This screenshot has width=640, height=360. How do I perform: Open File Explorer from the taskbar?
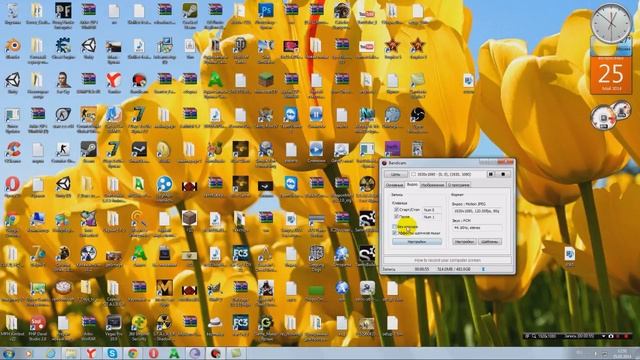[71, 353]
